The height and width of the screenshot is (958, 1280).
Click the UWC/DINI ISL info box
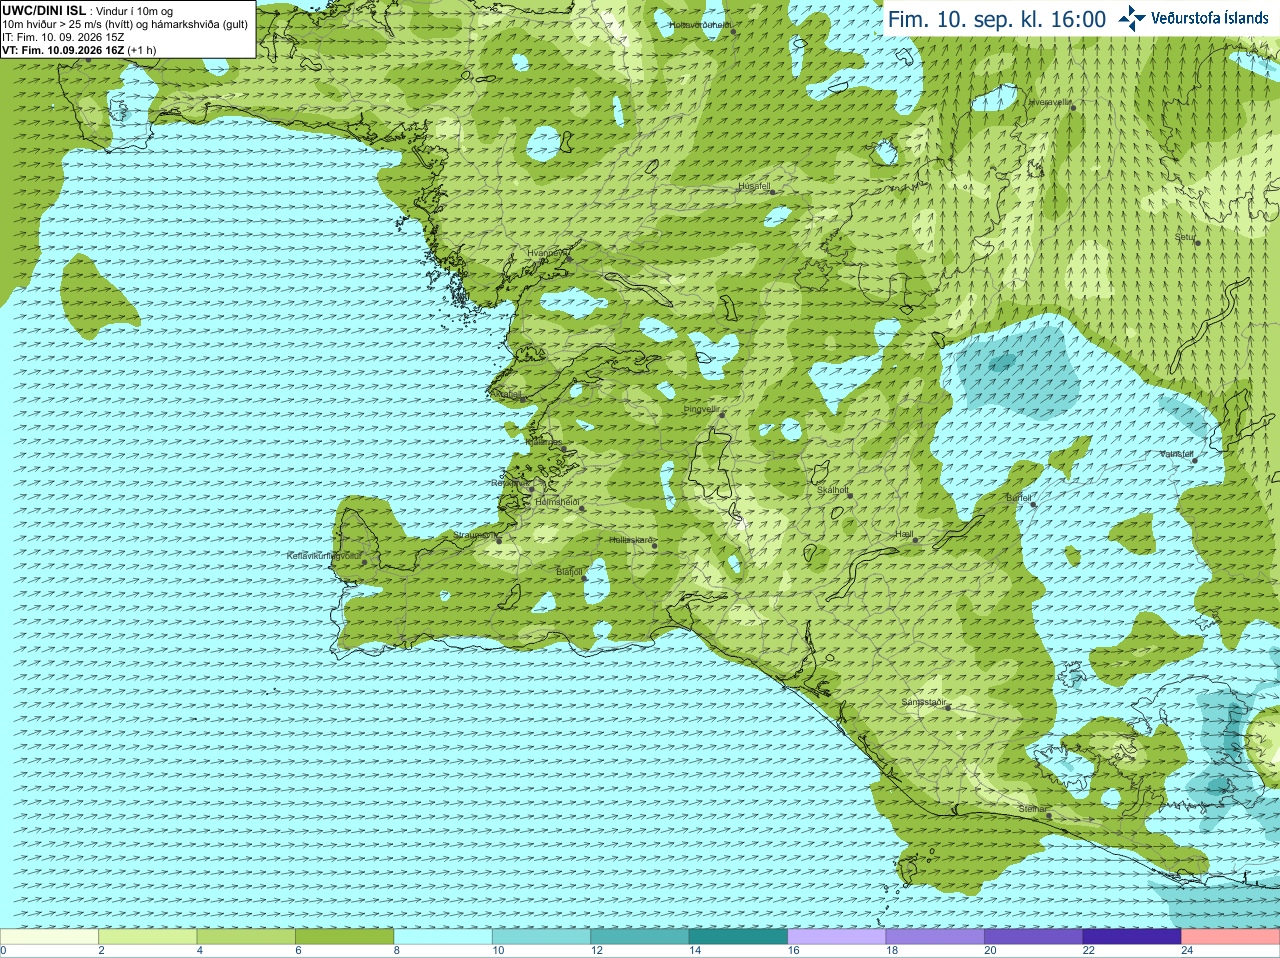tap(128, 29)
